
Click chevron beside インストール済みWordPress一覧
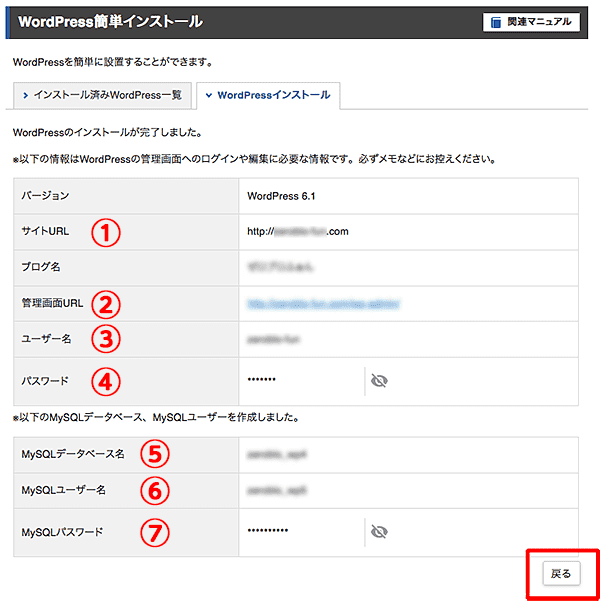click(x=25, y=95)
